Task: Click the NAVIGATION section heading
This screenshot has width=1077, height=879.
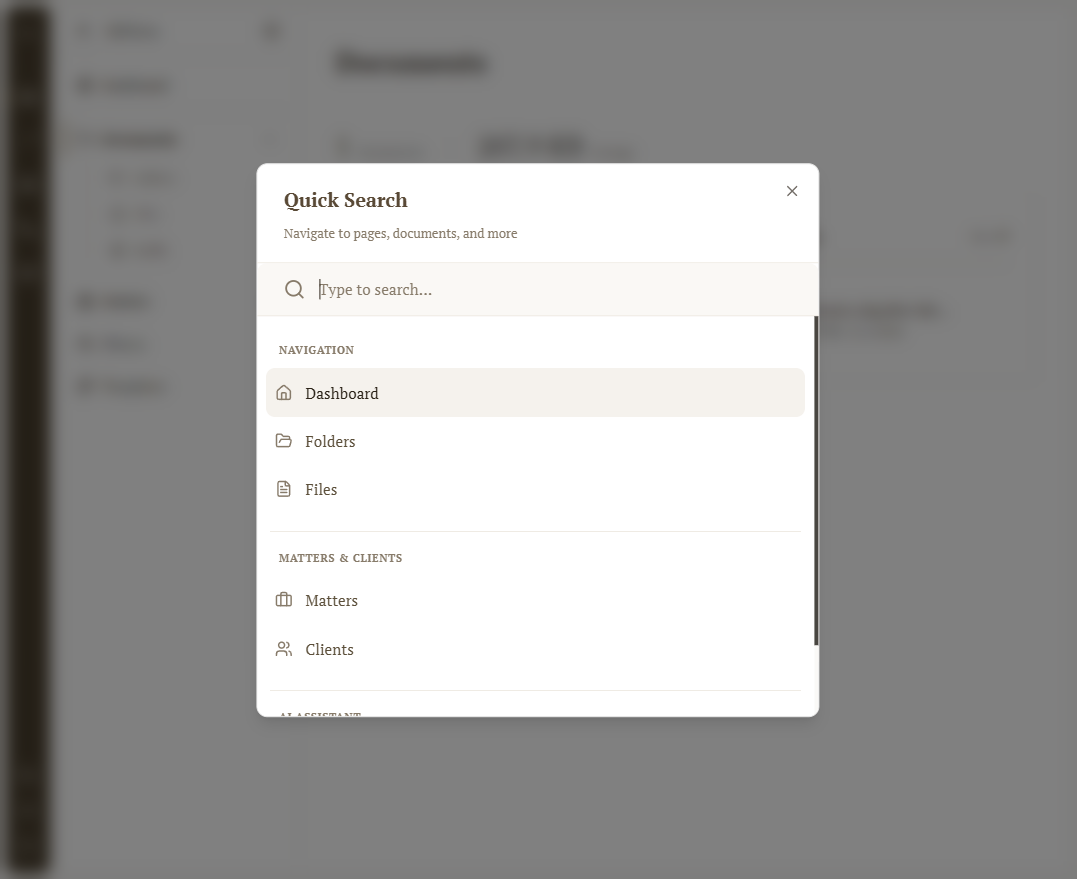Action: 316,350
